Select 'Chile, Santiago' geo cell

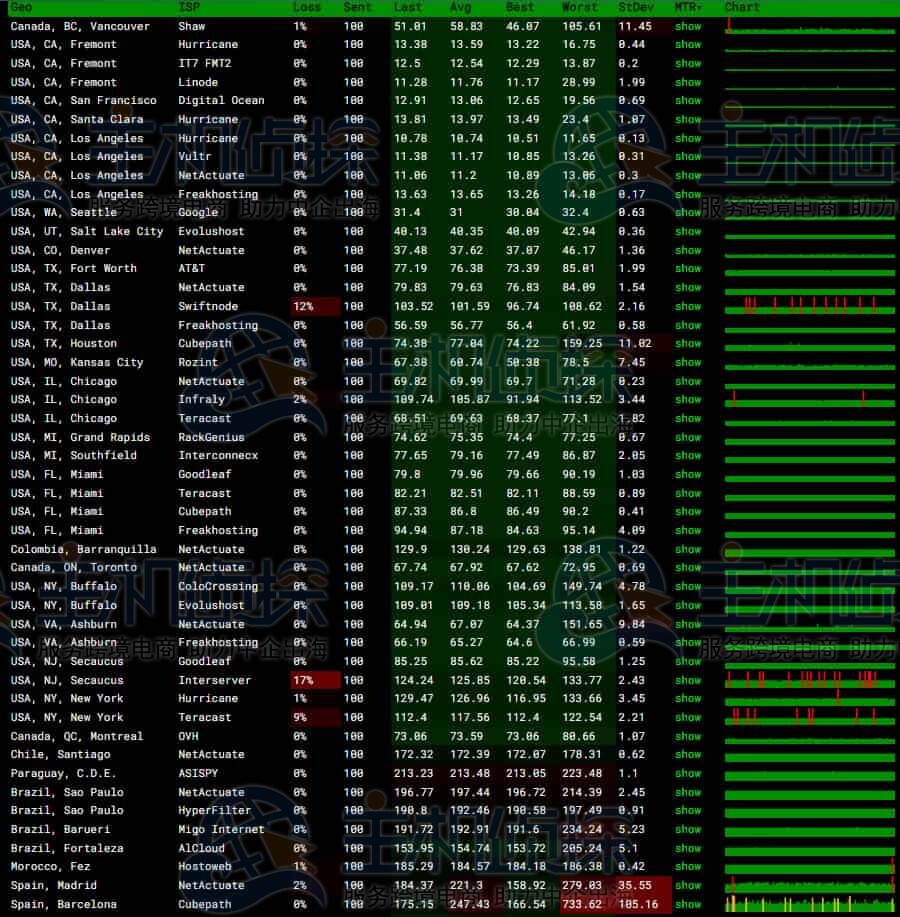click(x=60, y=754)
